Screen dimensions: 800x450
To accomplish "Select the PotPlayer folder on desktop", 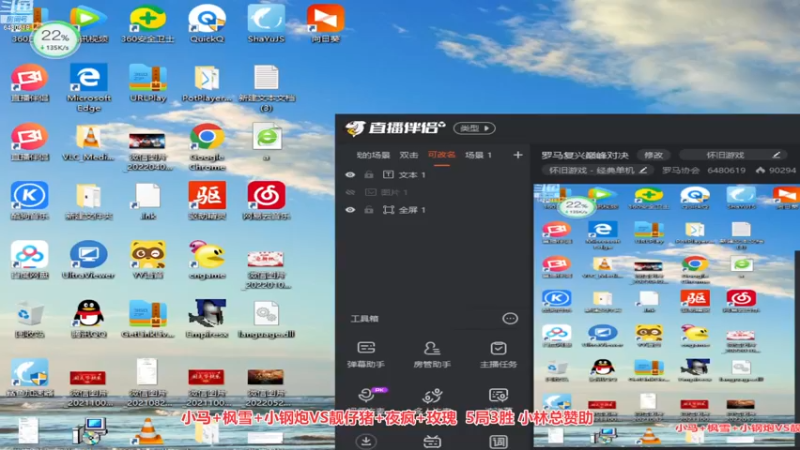I will click(207, 83).
